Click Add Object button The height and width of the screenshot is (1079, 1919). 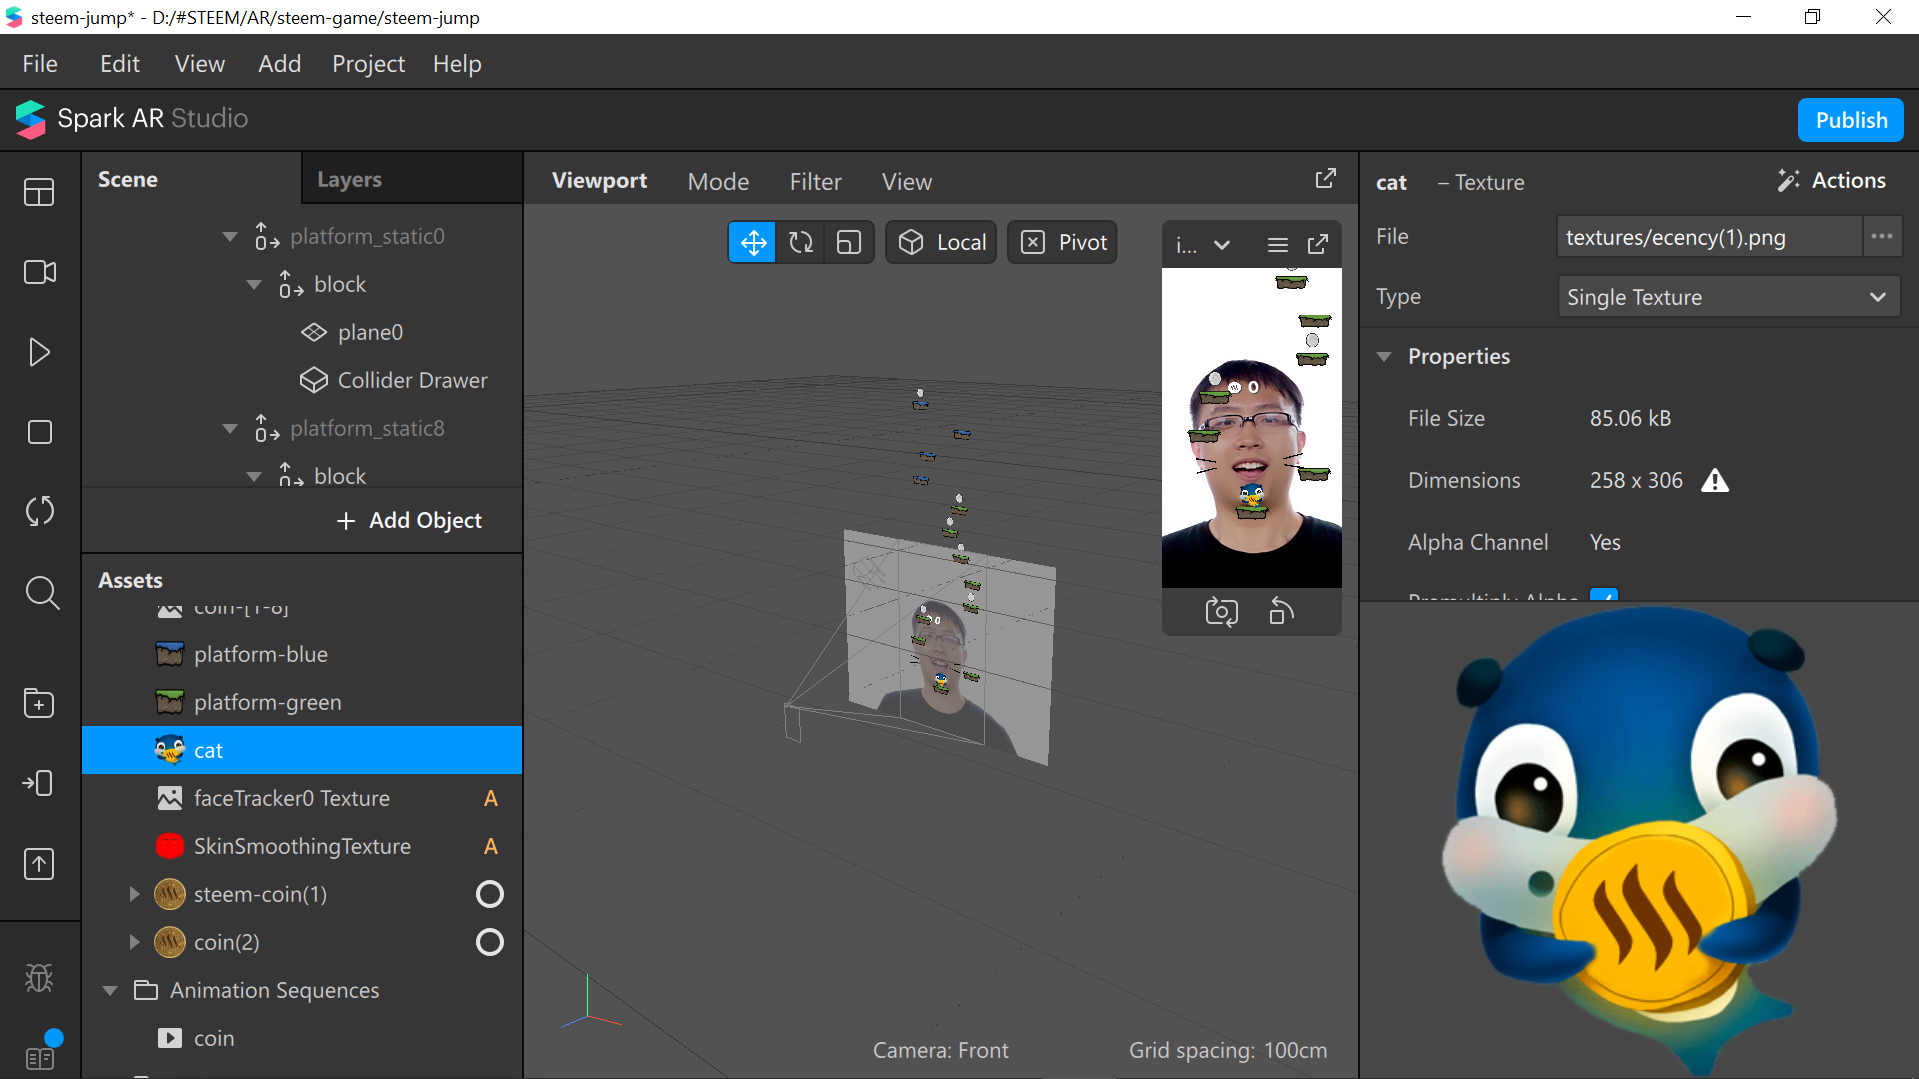click(409, 521)
